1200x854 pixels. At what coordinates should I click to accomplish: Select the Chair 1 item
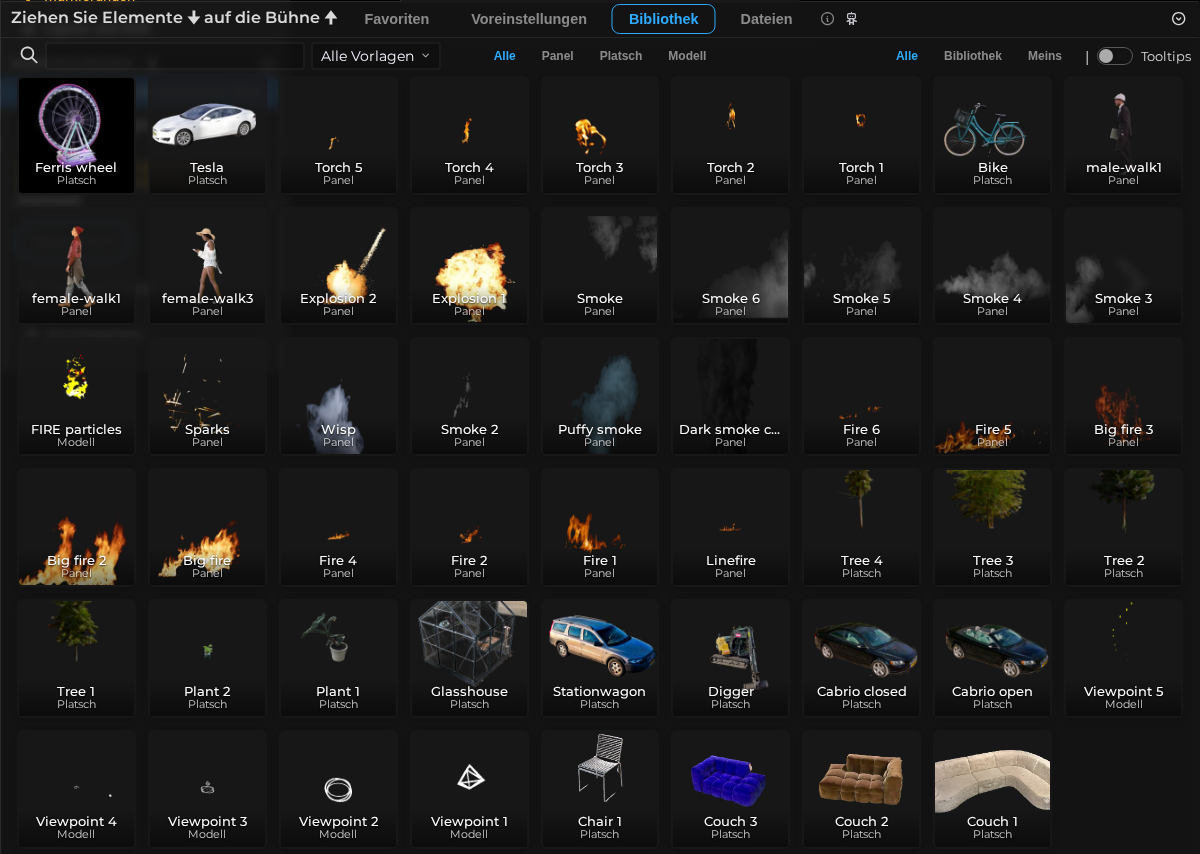(x=600, y=789)
